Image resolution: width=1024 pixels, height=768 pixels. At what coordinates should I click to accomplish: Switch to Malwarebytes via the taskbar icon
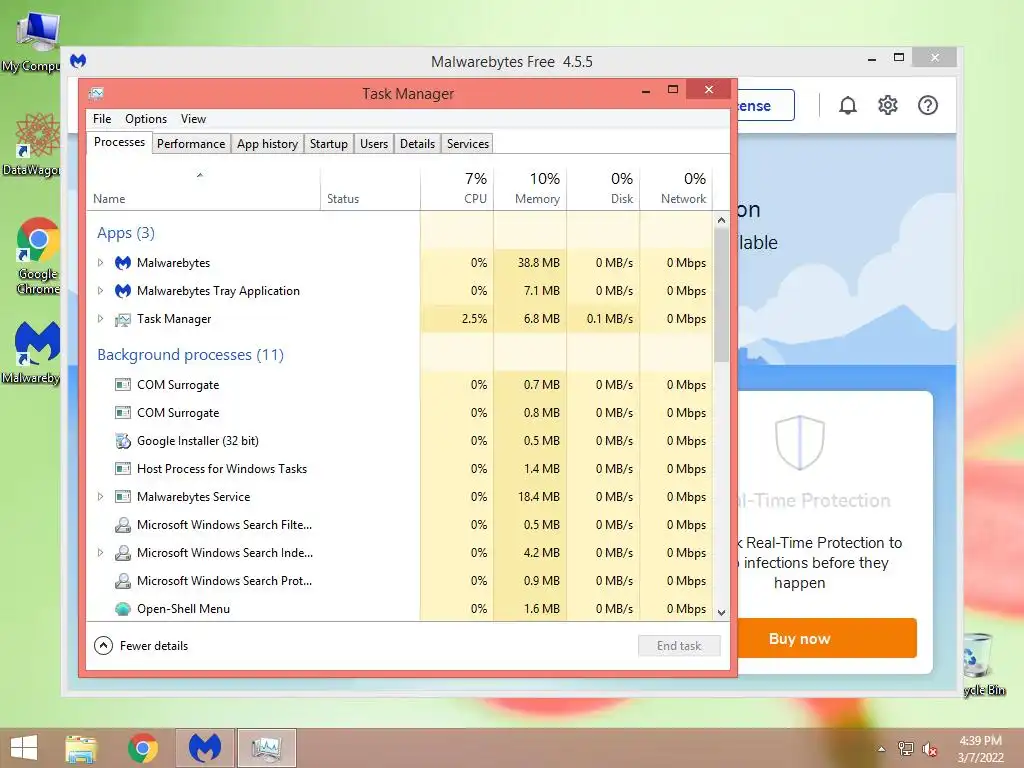tap(204, 748)
